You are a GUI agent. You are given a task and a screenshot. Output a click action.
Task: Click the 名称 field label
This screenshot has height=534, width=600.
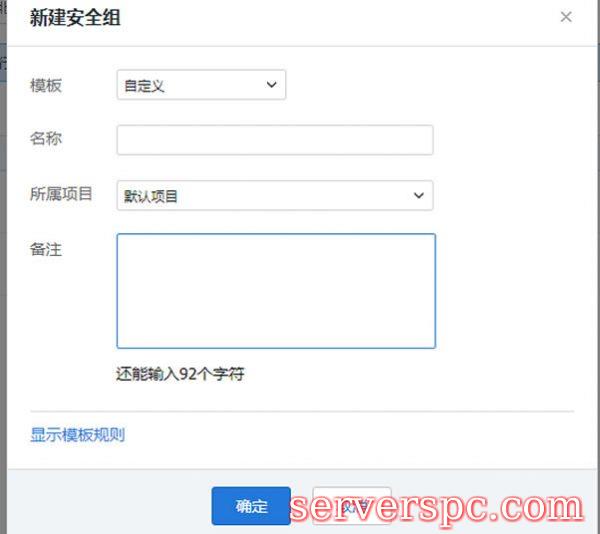tap(46, 138)
